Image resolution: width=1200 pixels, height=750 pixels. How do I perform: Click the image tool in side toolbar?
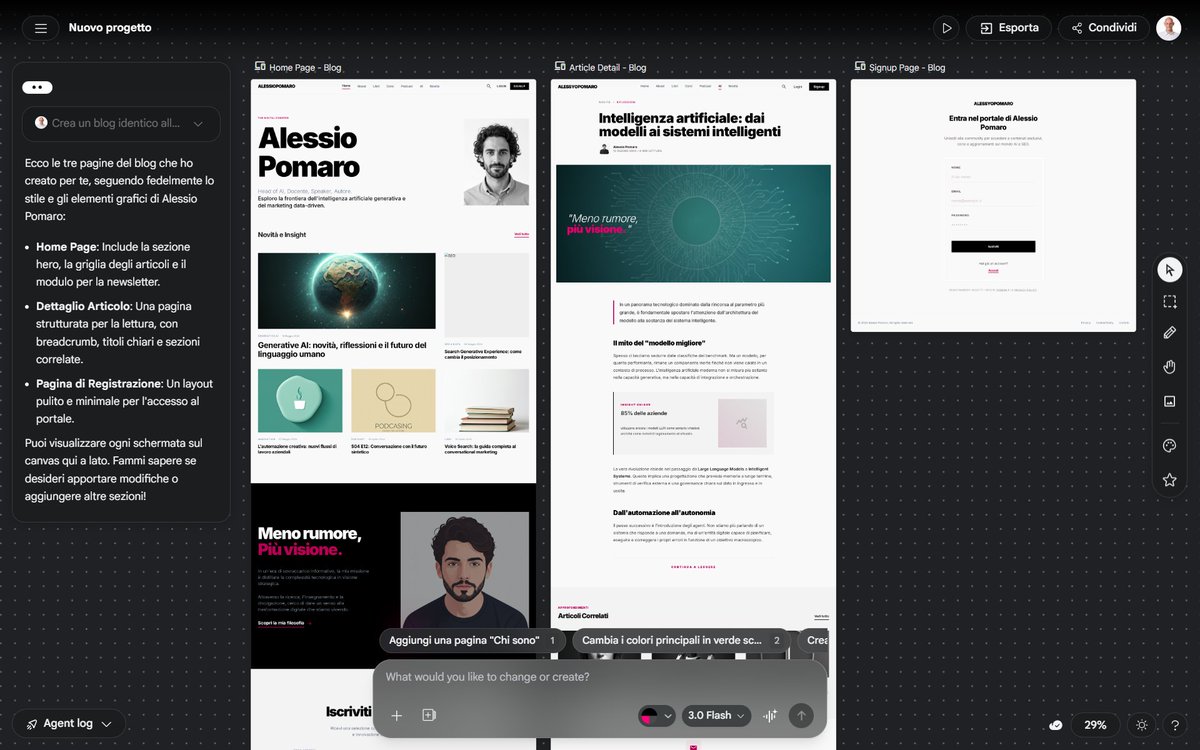point(1169,401)
